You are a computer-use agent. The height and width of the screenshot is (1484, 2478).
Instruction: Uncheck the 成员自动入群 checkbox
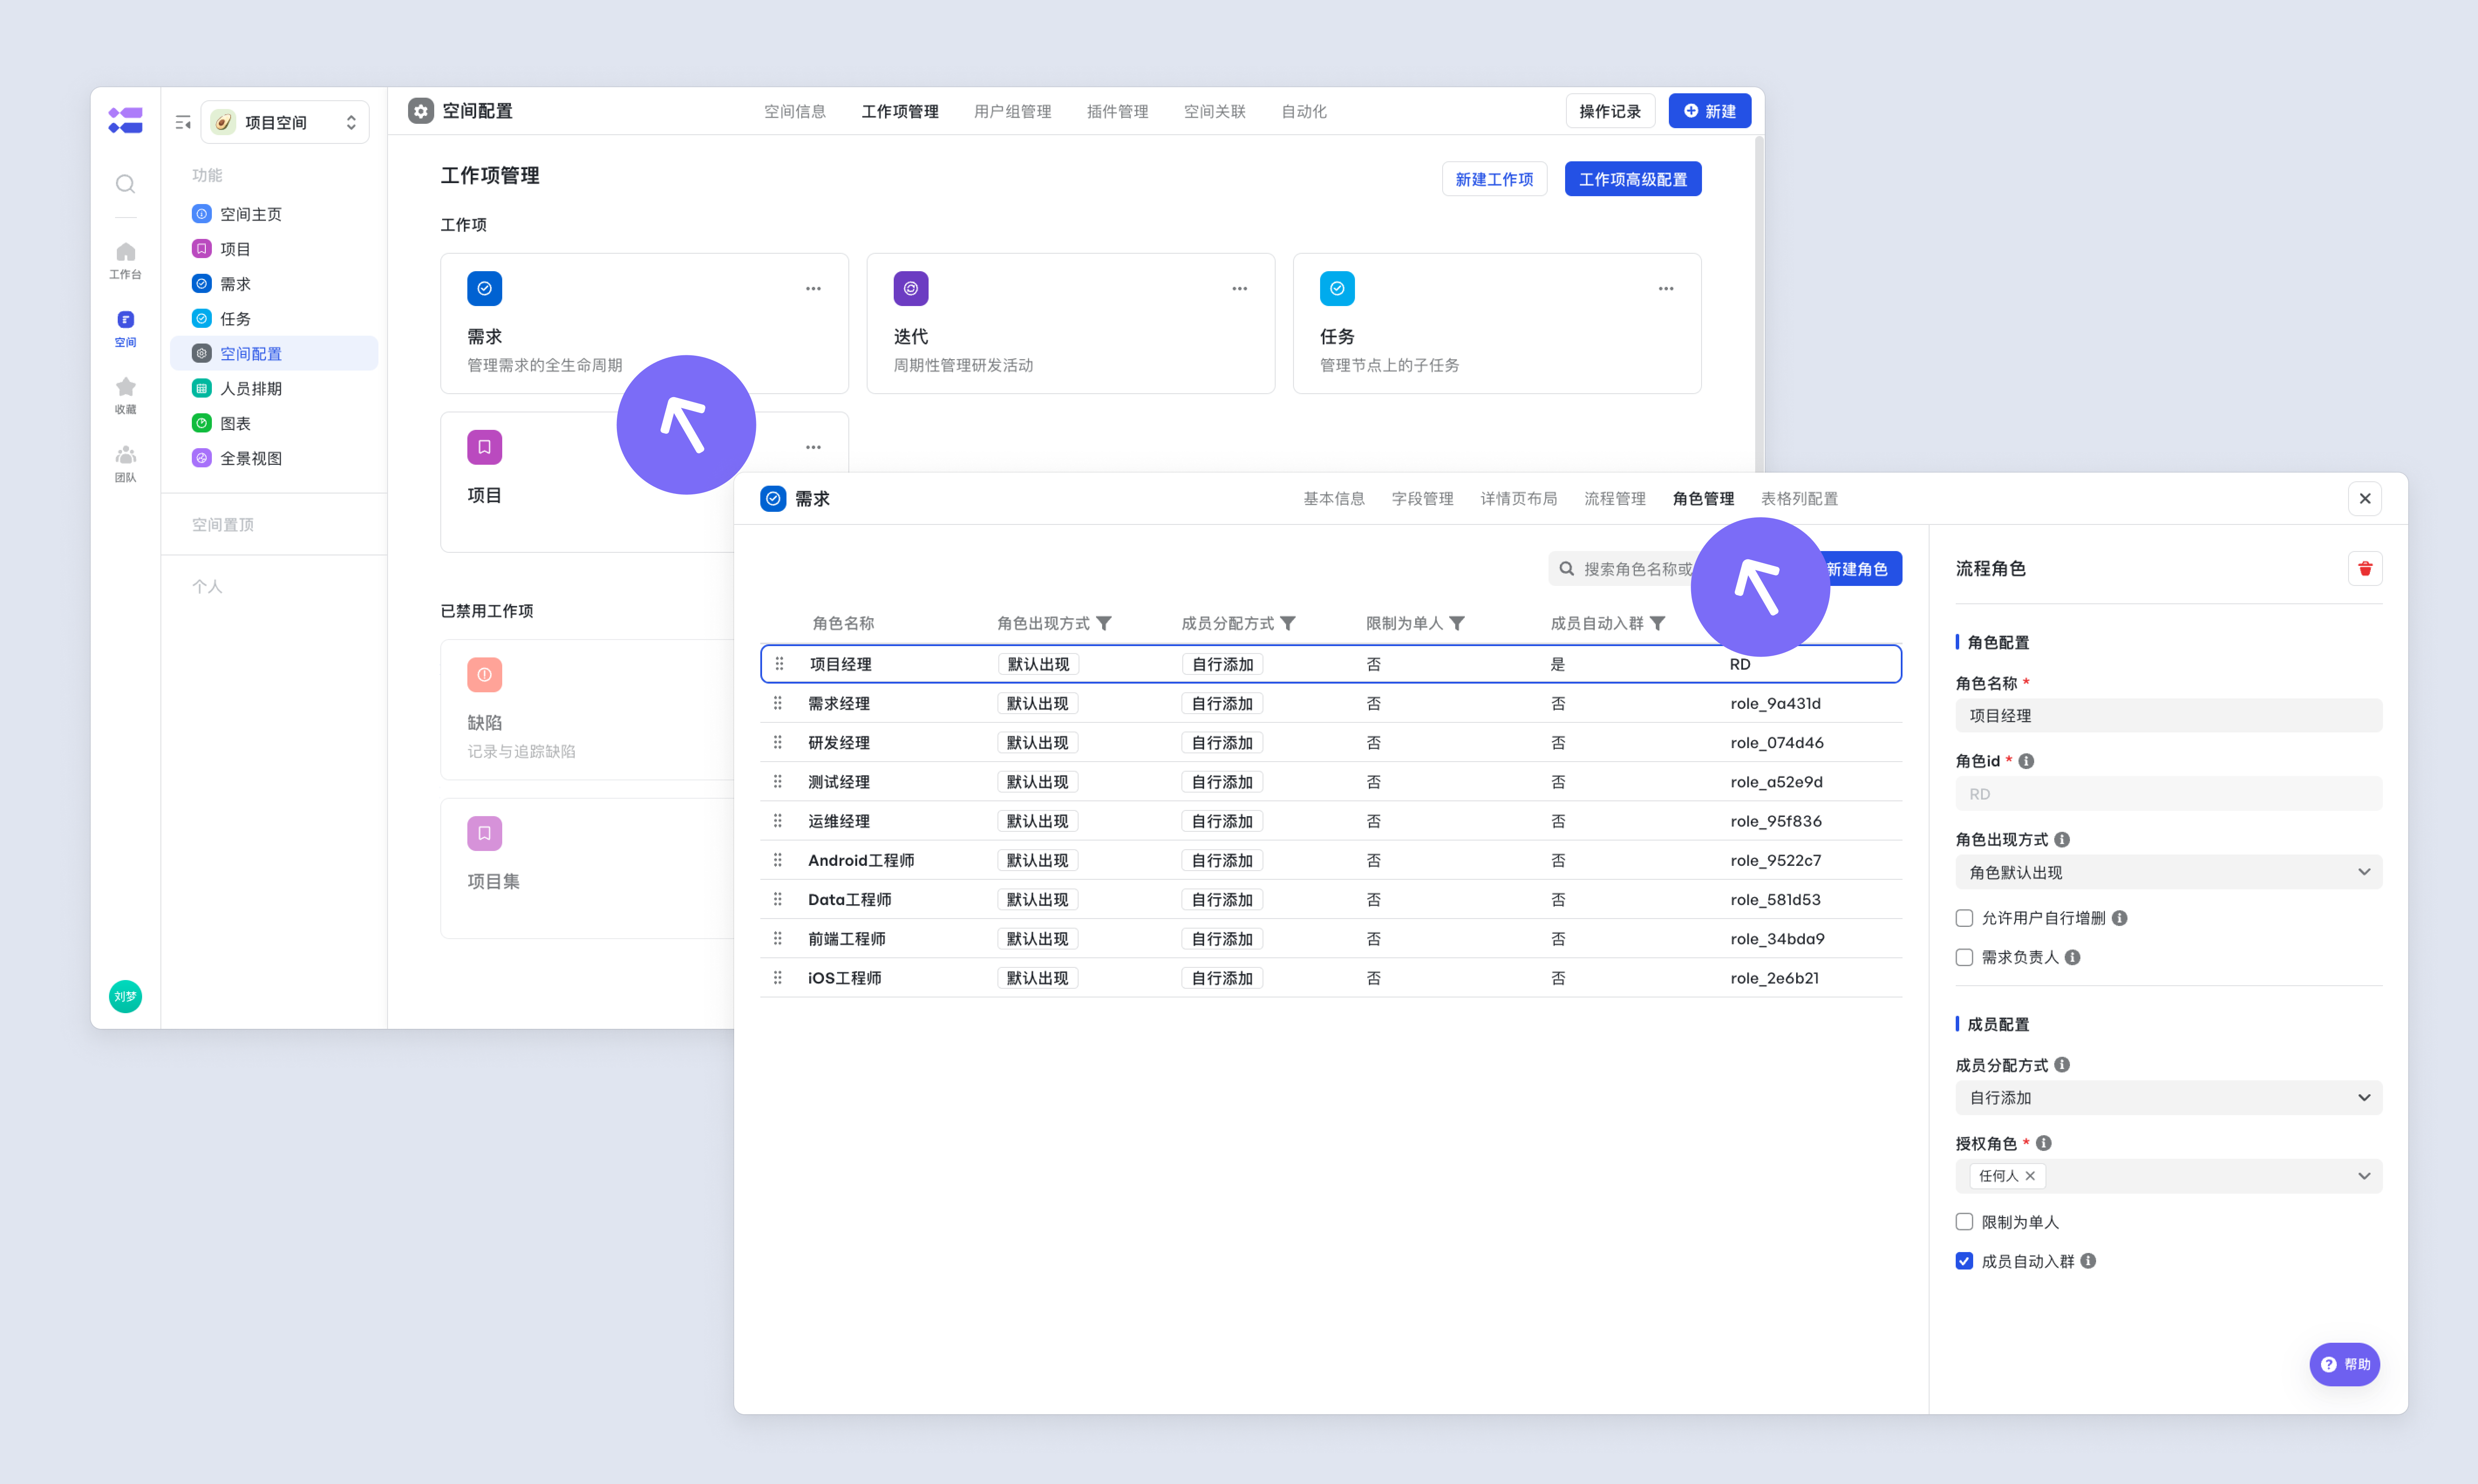click(1964, 1261)
